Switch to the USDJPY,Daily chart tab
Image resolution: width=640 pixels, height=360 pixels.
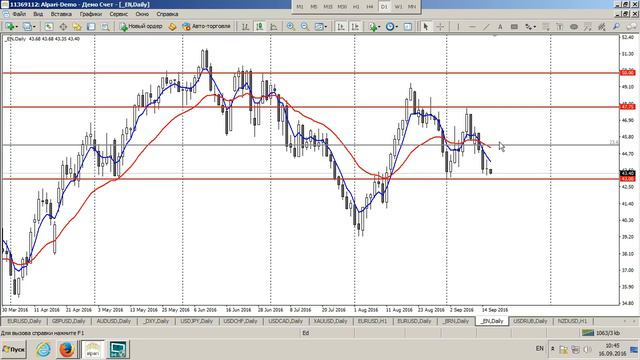click(x=197, y=321)
